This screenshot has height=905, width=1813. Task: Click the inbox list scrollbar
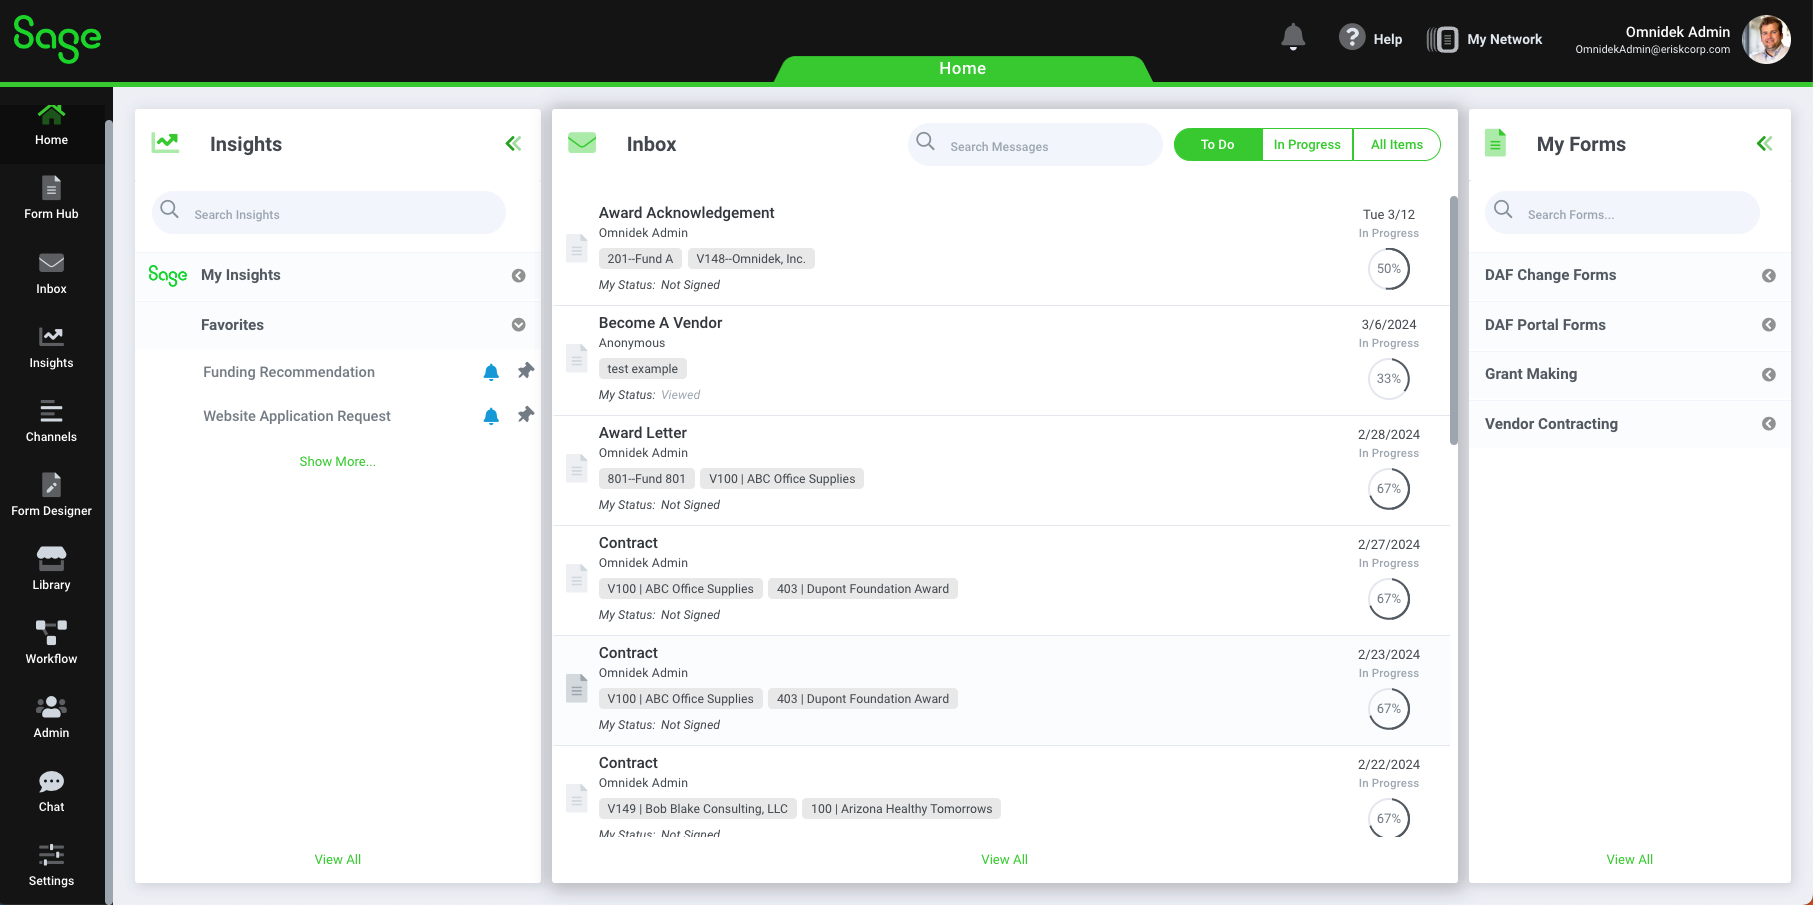coord(1454,320)
